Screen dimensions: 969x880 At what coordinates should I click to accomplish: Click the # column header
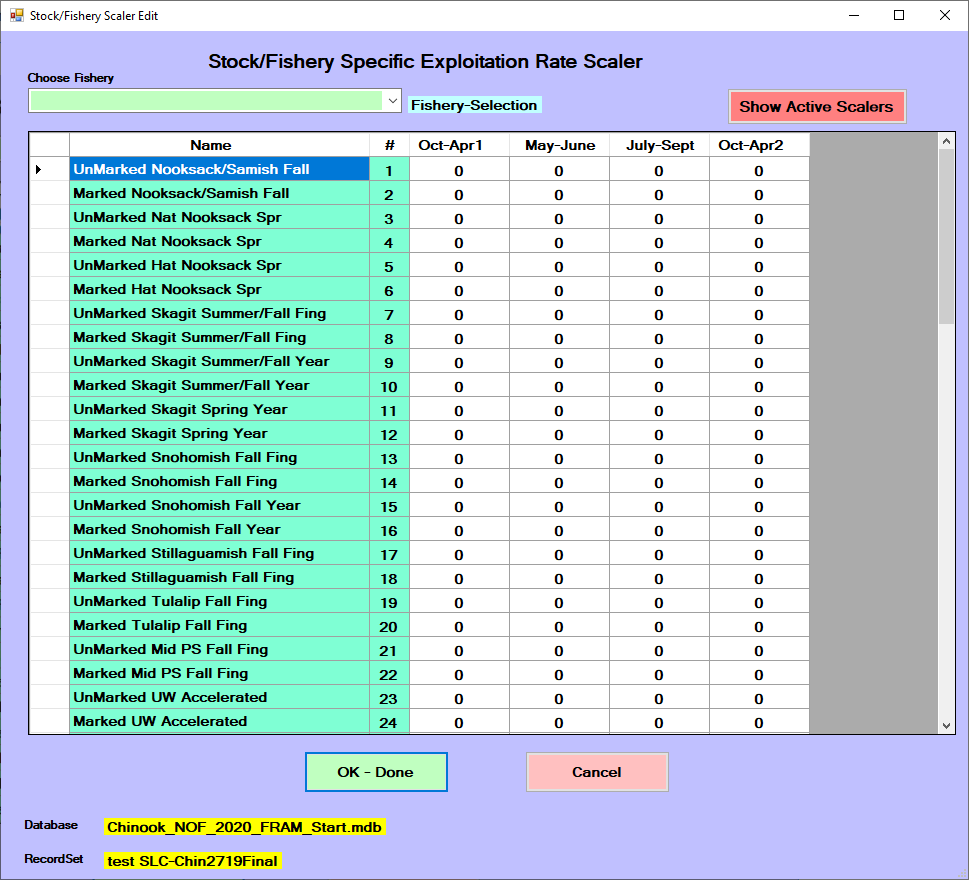pyautogui.click(x=389, y=145)
